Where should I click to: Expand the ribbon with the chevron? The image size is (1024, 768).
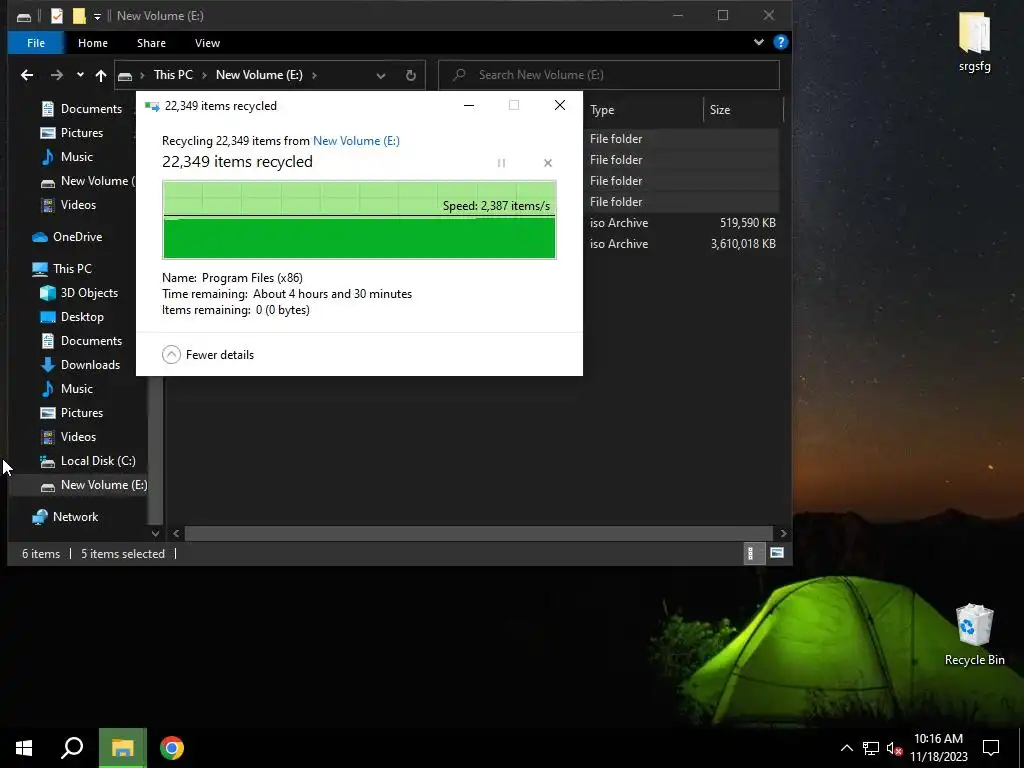tap(758, 42)
